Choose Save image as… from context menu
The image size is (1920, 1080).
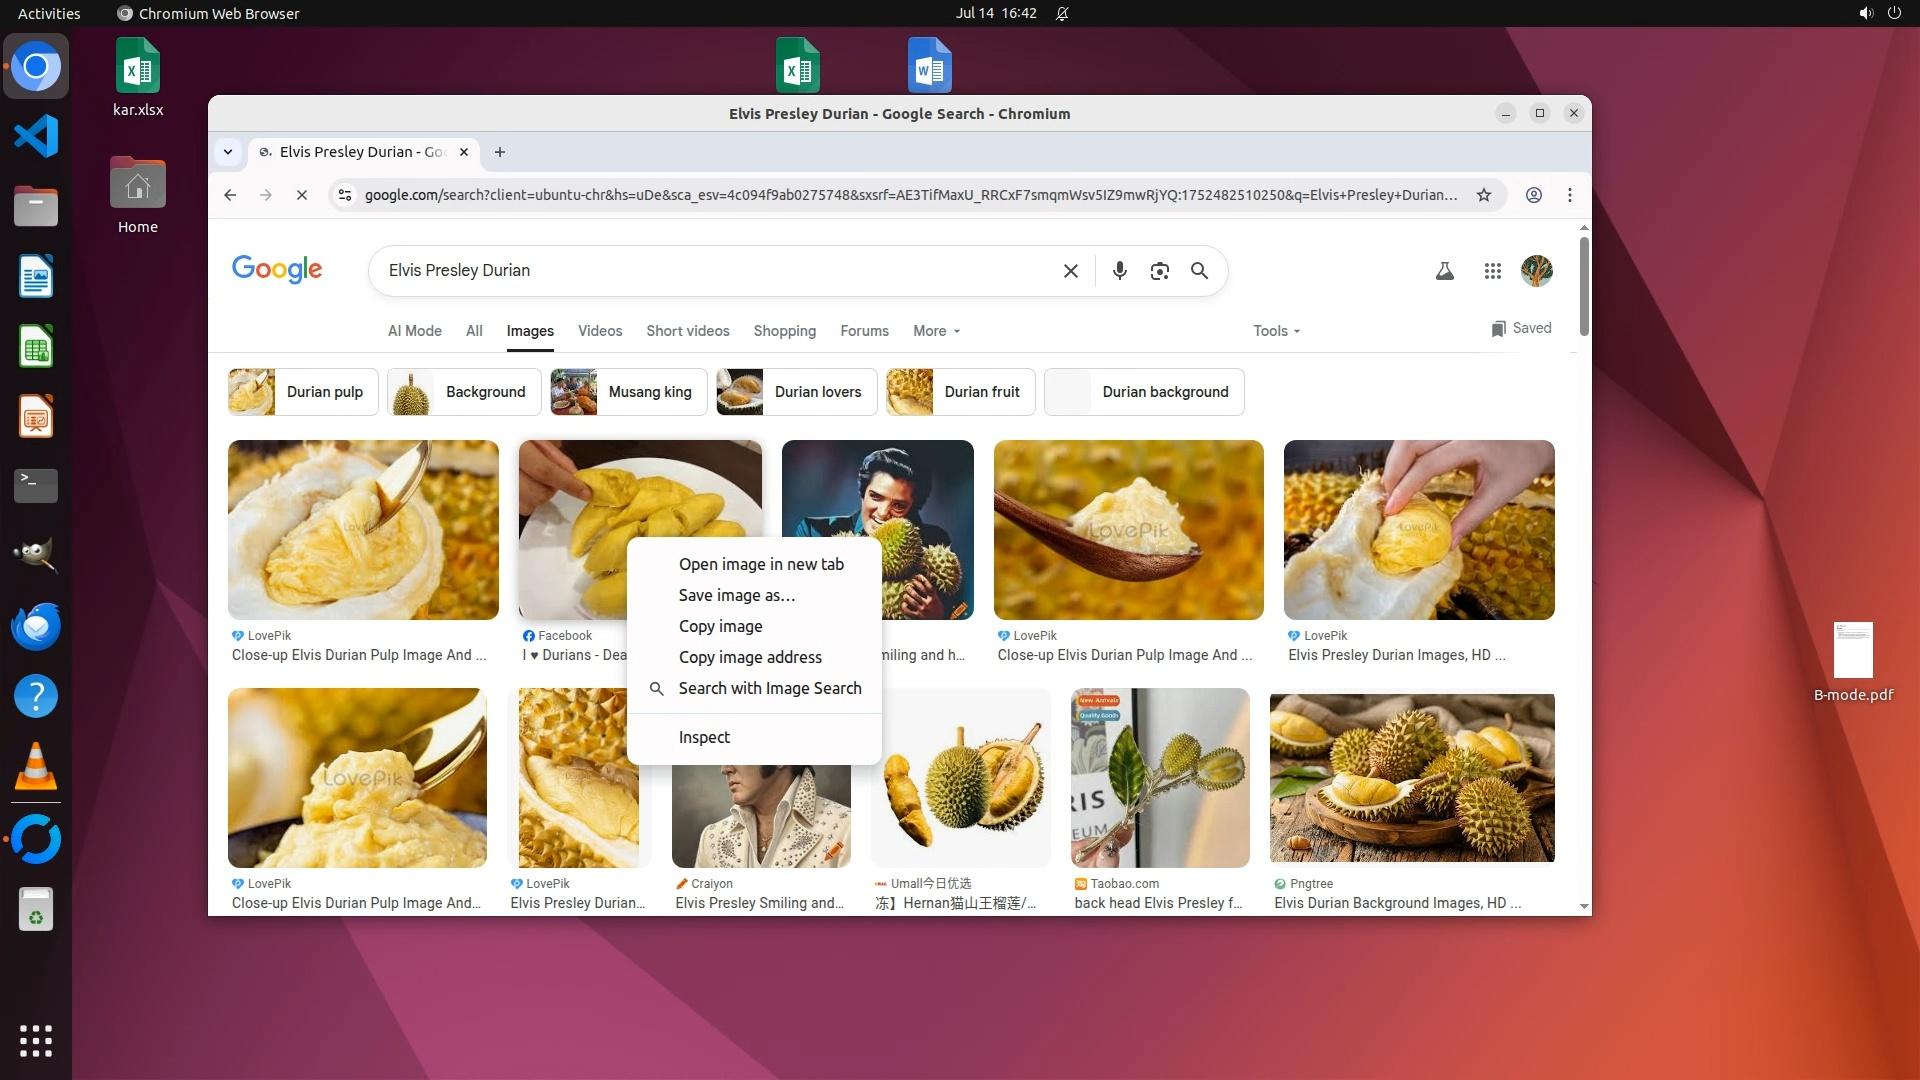coord(736,595)
